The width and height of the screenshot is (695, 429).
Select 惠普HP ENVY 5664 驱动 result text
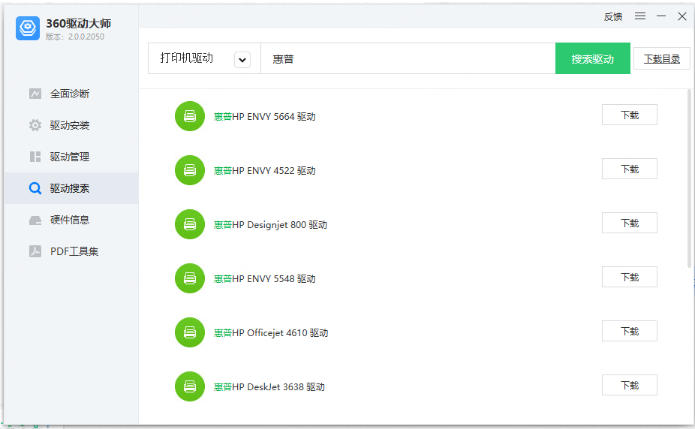point(265,117)
